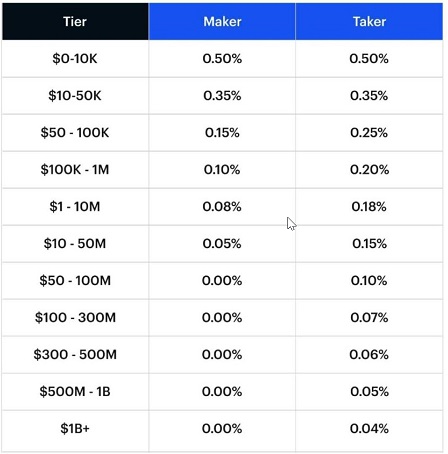Click the $500M - 1B tier label

pyautogui.click(x=75, y=392)
